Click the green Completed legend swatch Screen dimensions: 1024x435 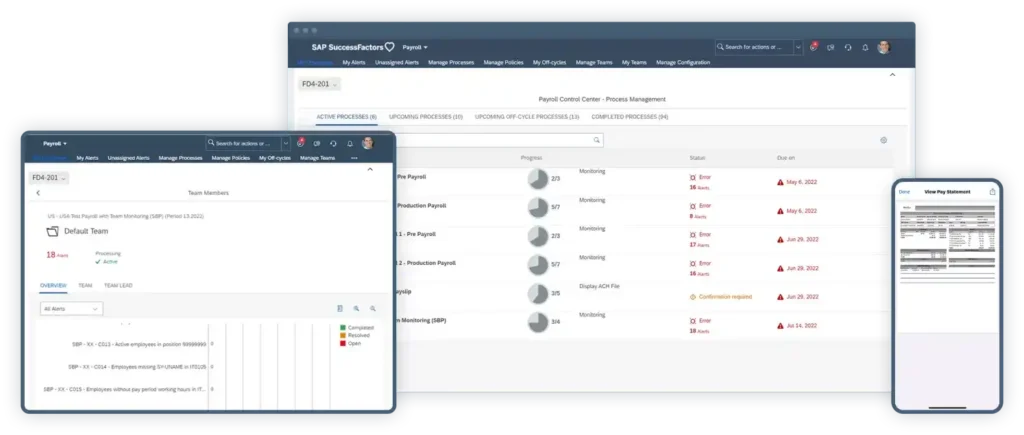click(x=343, y=328)
